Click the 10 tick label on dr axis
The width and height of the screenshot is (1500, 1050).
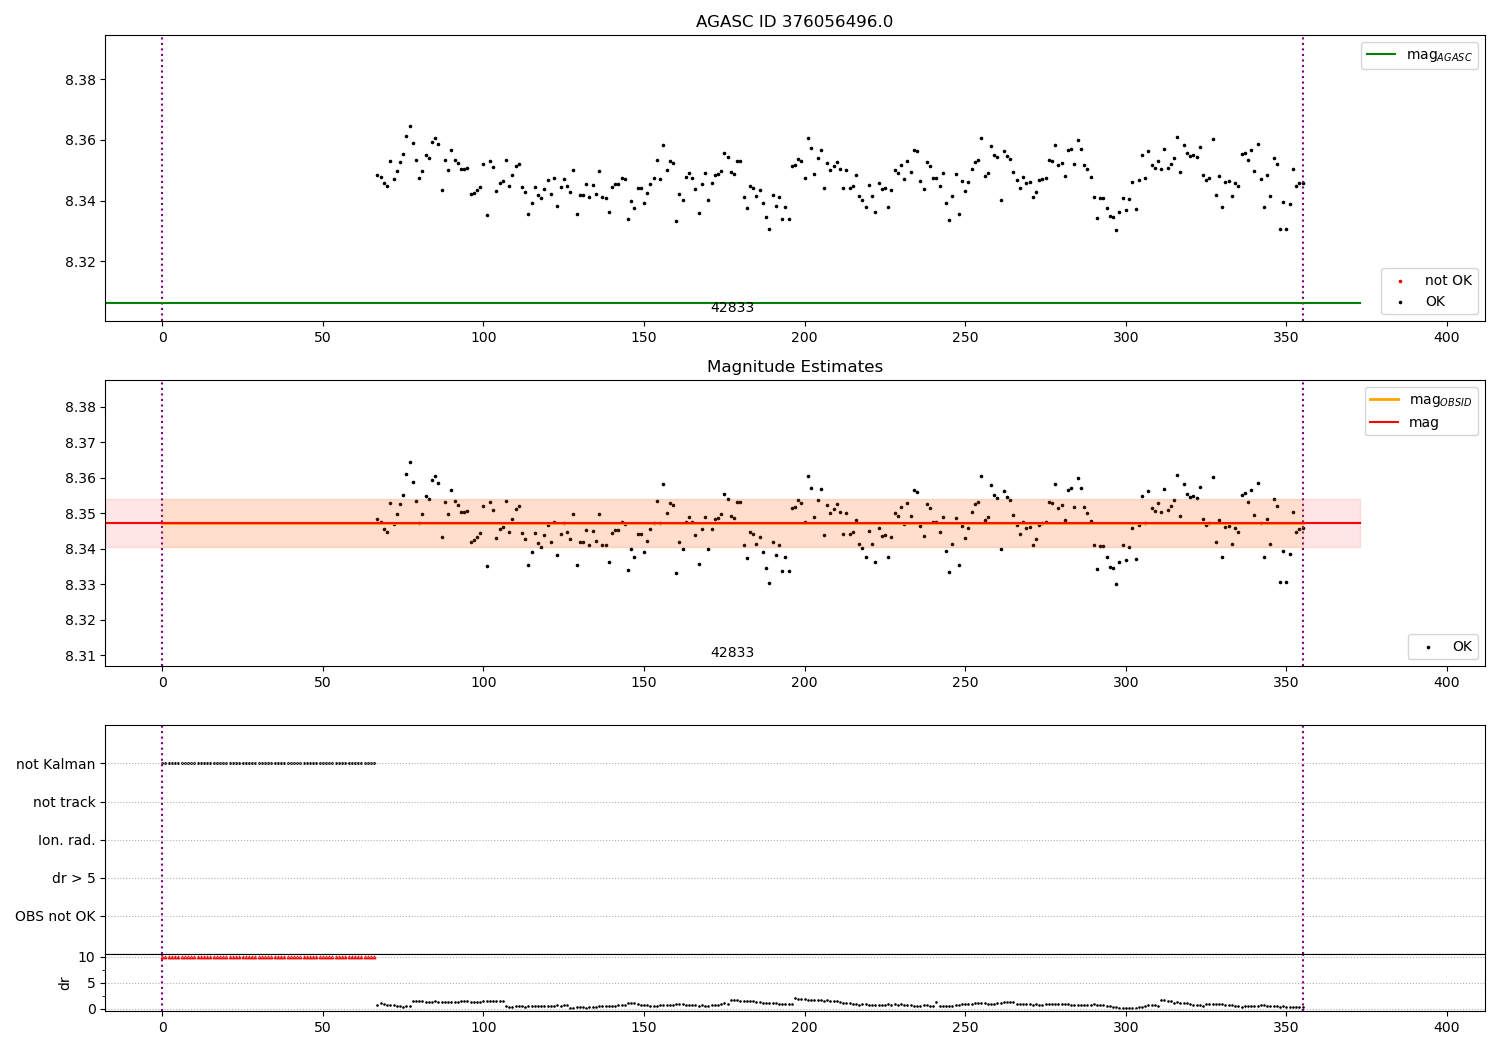coord(87,957)
